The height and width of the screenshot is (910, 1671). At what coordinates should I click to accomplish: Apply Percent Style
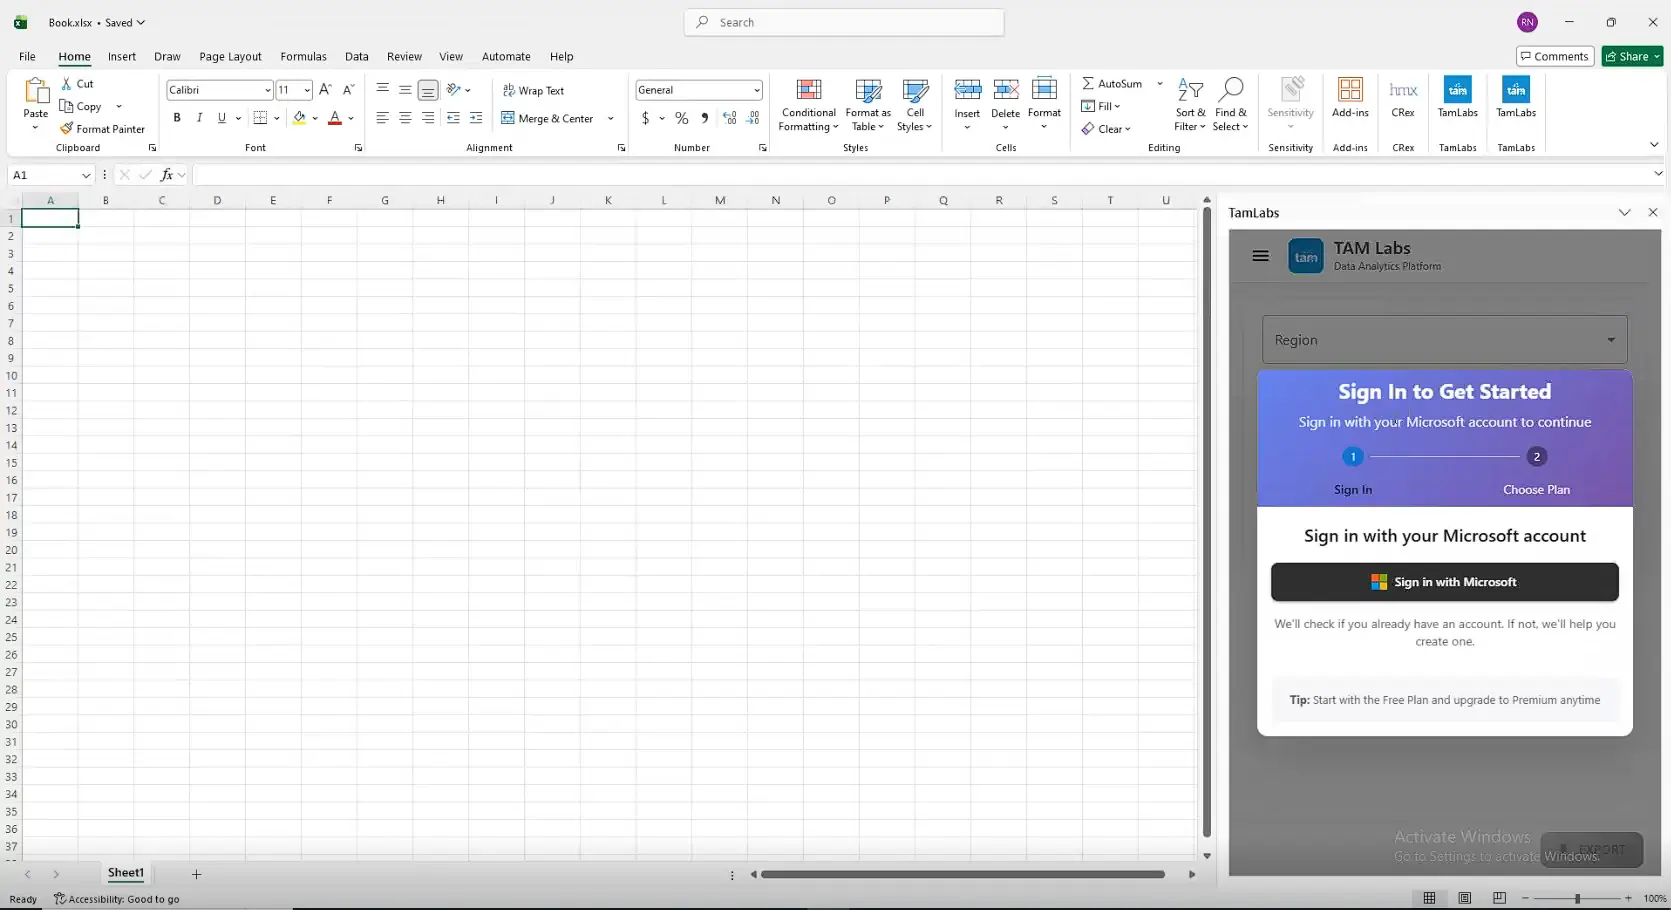pos(682,118)
